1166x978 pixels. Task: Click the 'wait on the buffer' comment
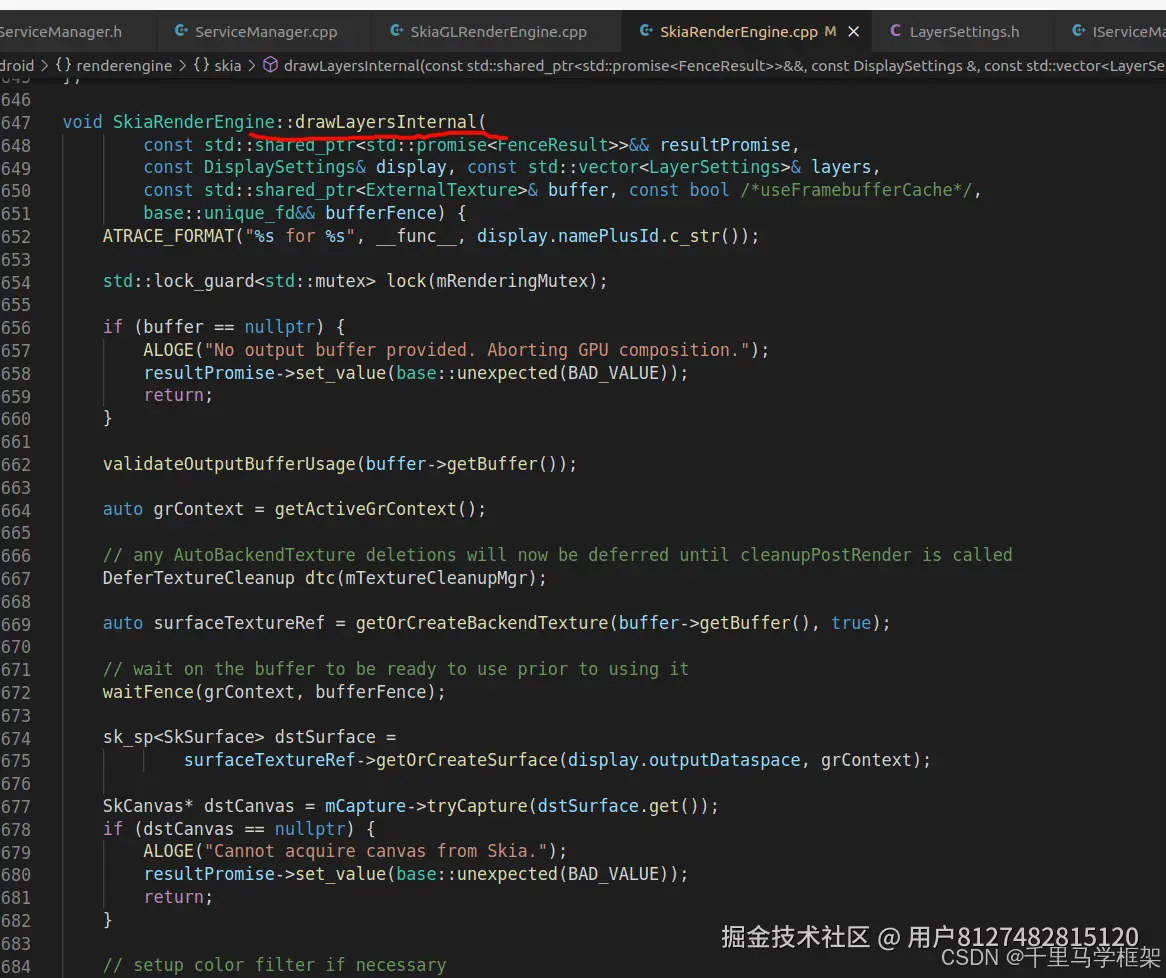pyautogui.click(x=396, y=669)
